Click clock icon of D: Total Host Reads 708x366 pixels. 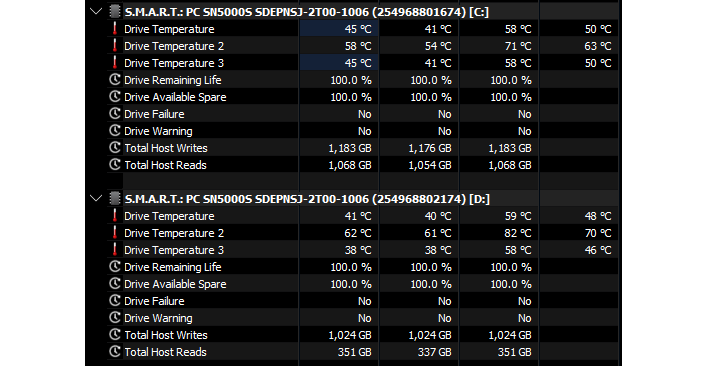115,352
